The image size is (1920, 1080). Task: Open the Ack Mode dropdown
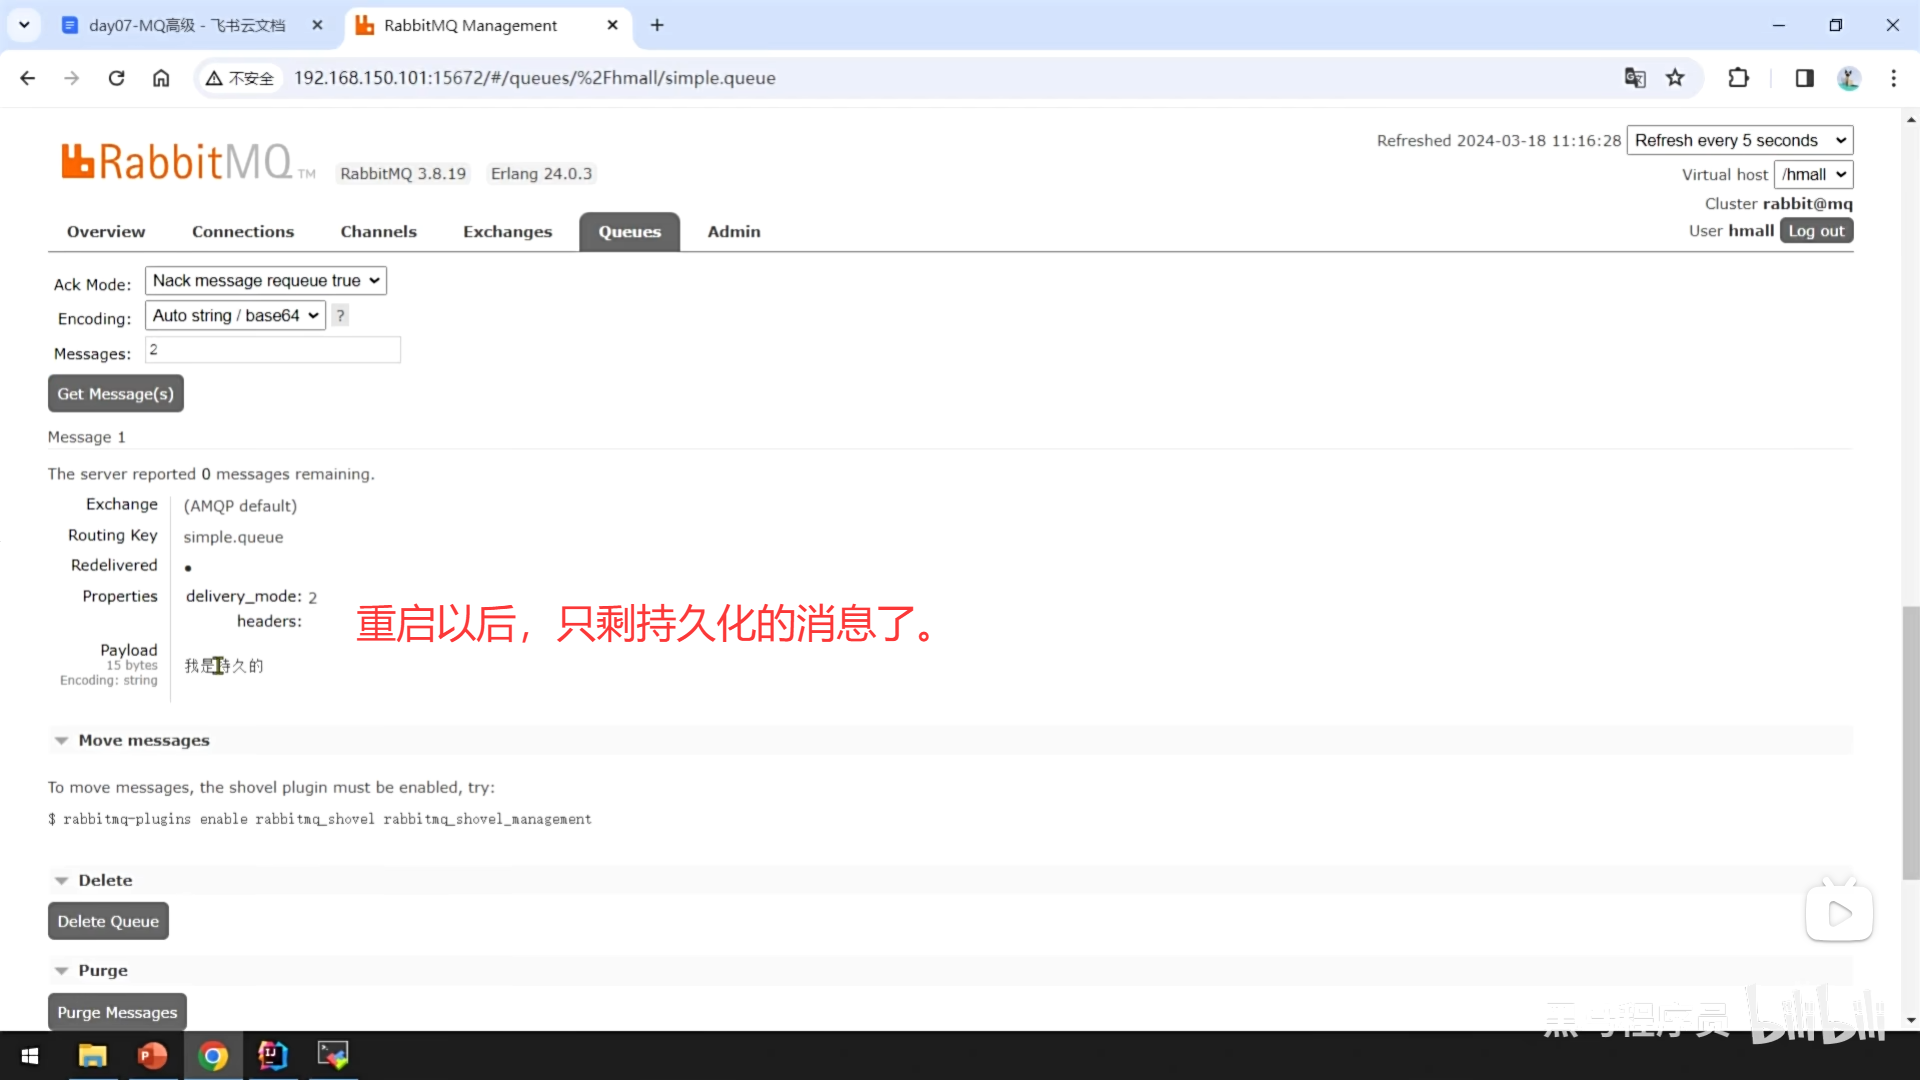[x=265, y=281]
